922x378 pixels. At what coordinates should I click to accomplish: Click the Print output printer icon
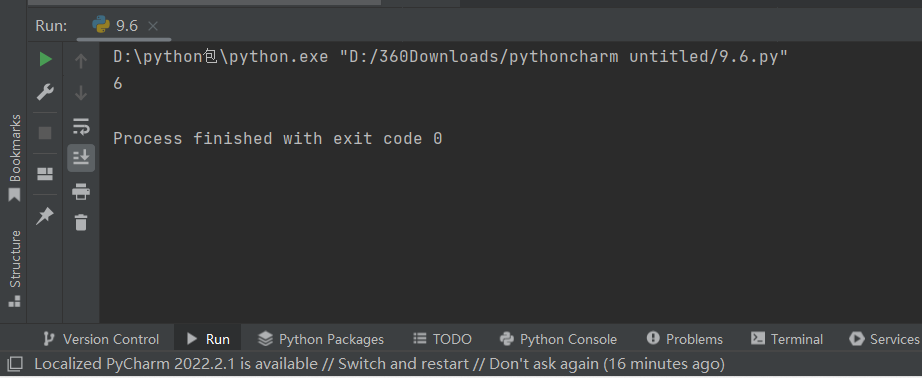pyautogui.click(x=81, y=191)
